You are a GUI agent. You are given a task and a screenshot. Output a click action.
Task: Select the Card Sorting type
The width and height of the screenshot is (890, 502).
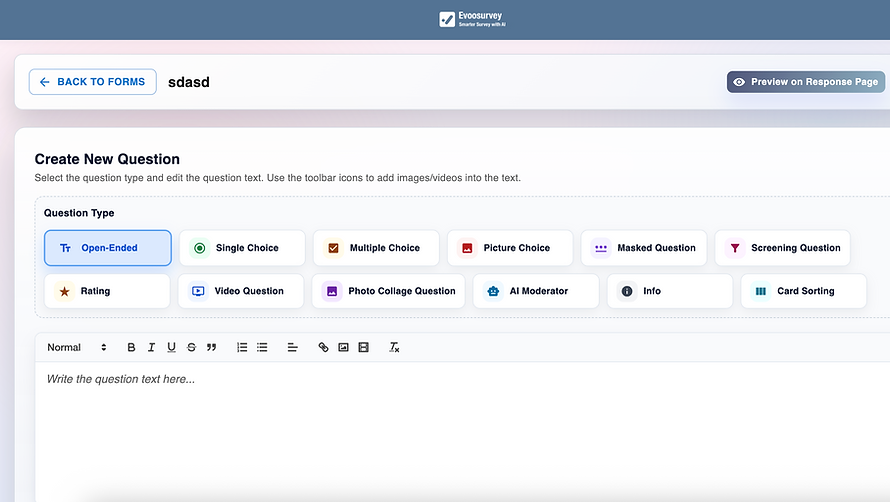pos(804,291)
